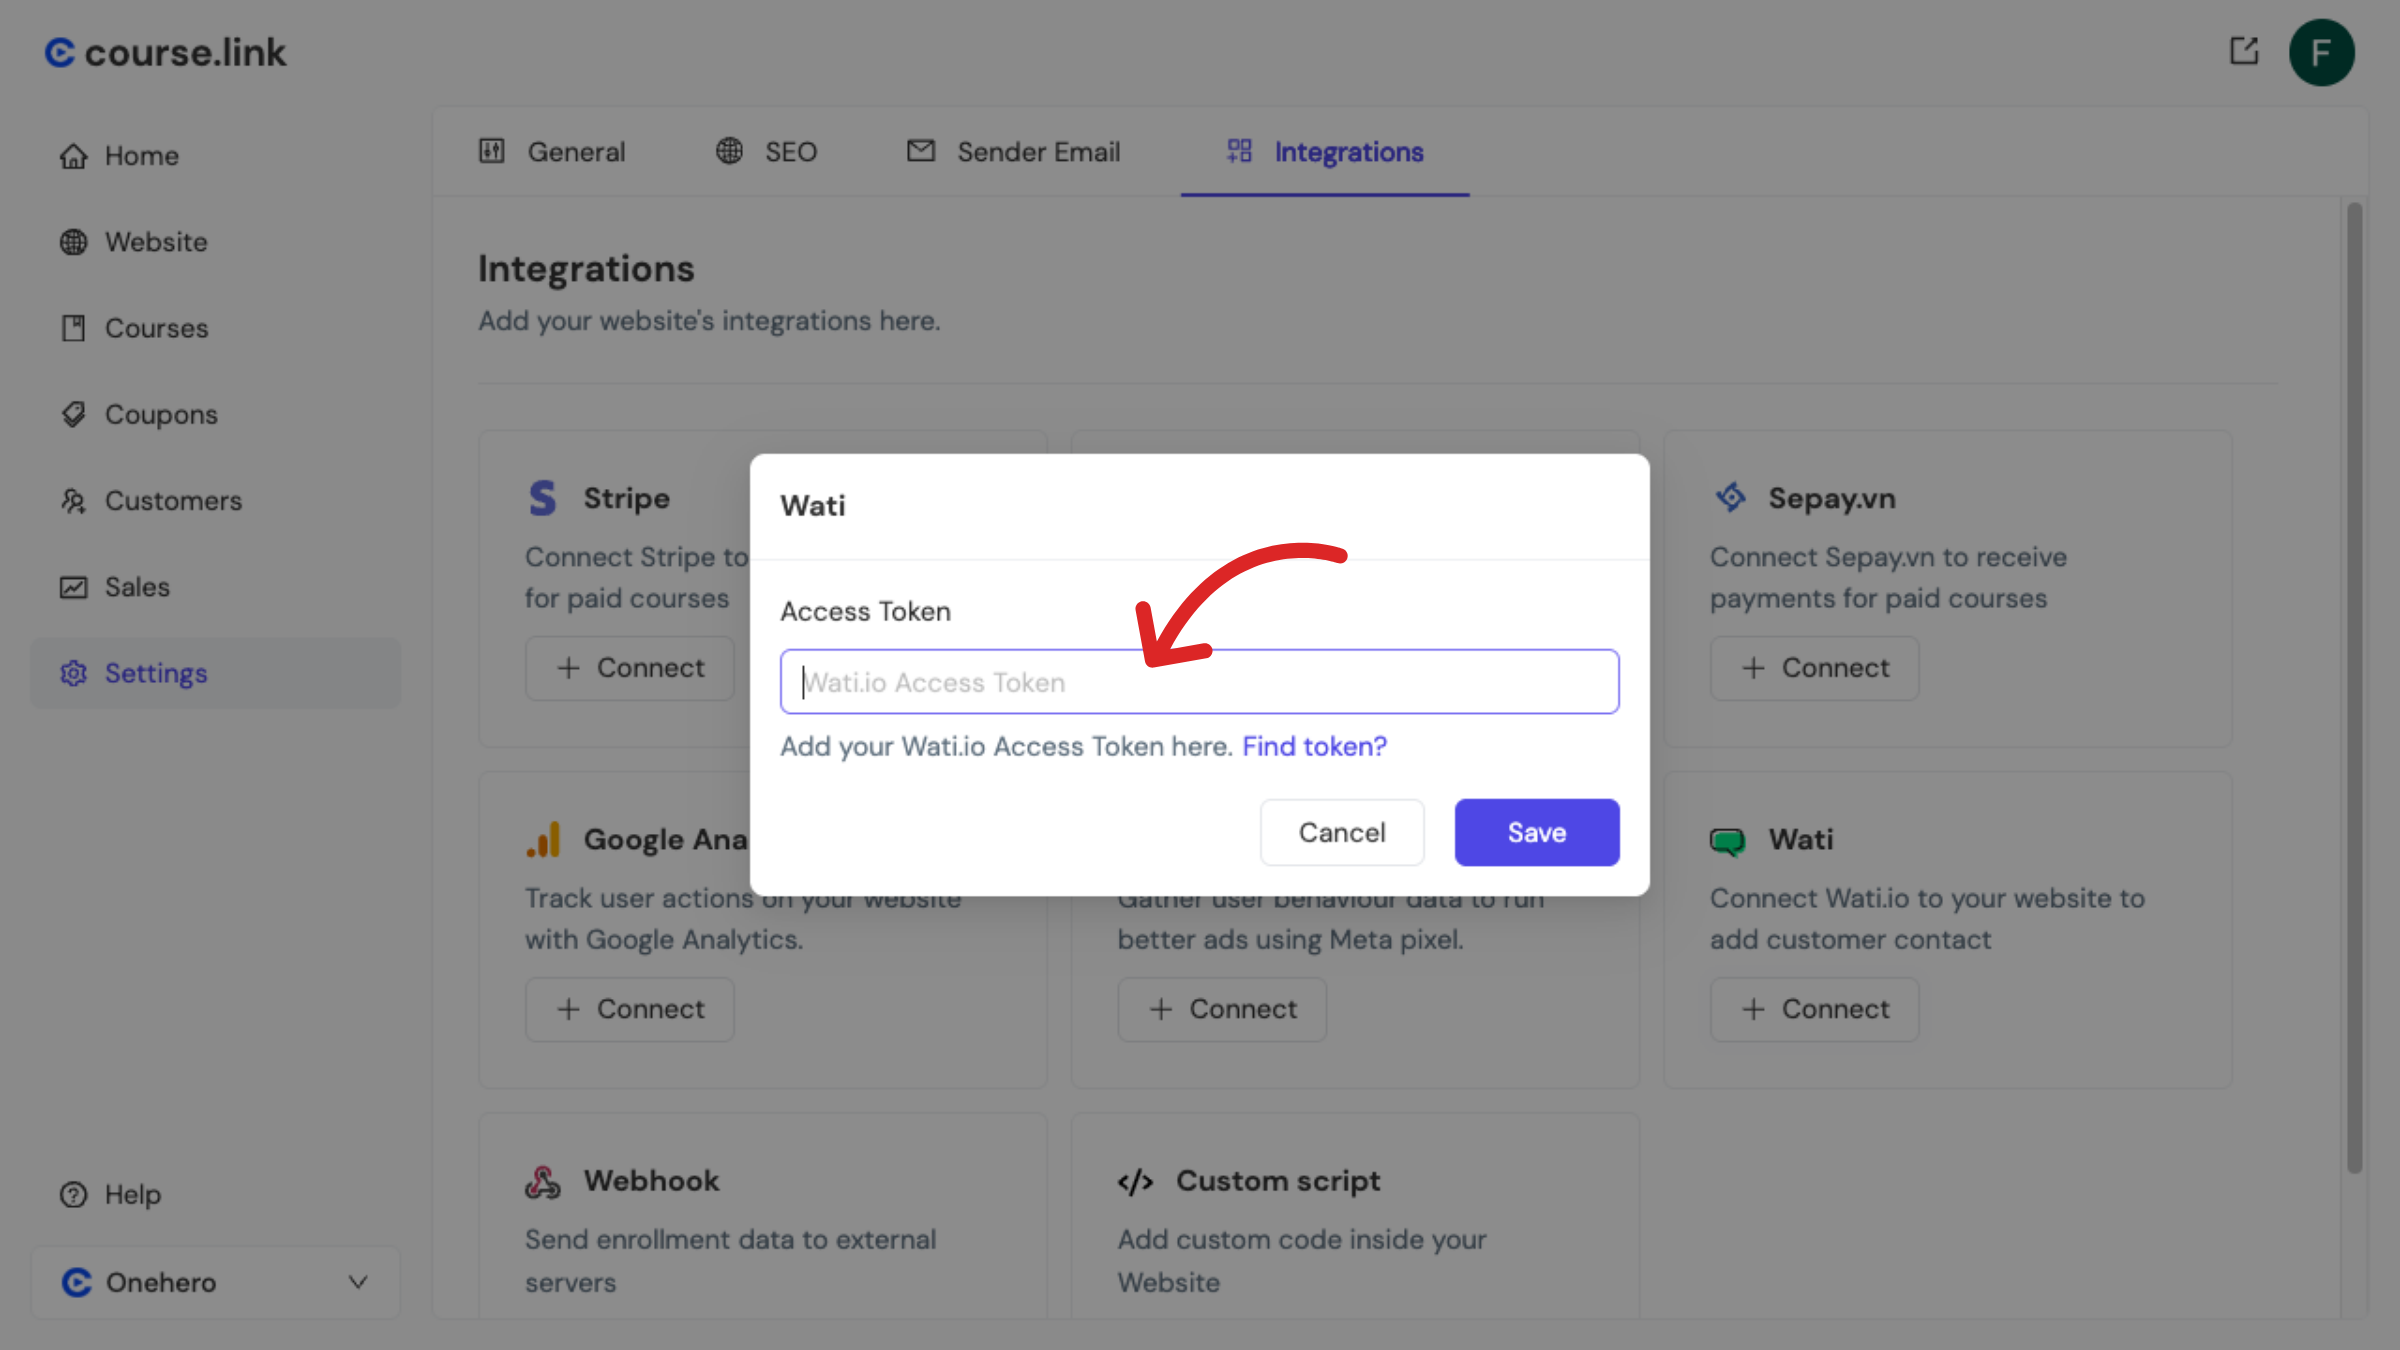Open the Help question mark icon

pos(73,1194)
